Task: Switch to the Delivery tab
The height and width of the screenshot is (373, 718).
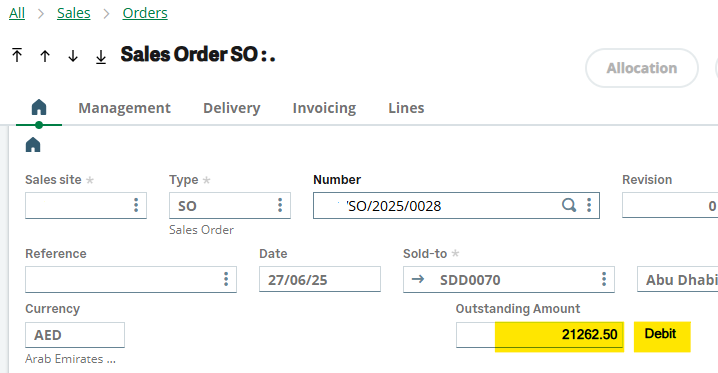Action: tap(232, 108)
